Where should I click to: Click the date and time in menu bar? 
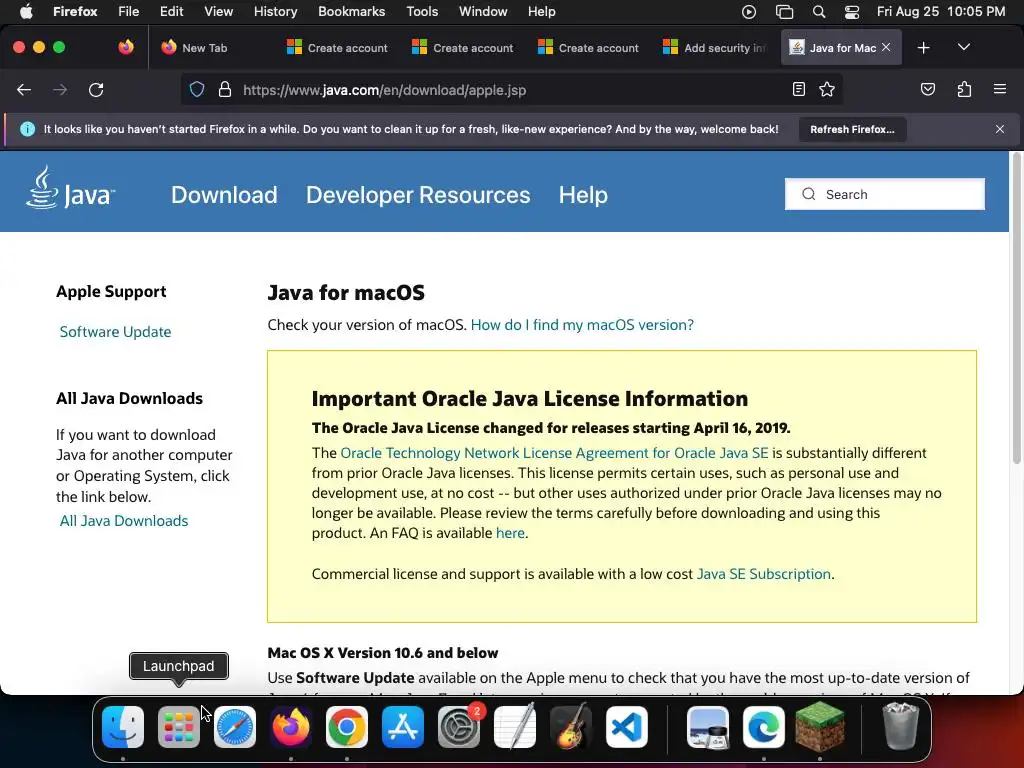pos(940,11)
